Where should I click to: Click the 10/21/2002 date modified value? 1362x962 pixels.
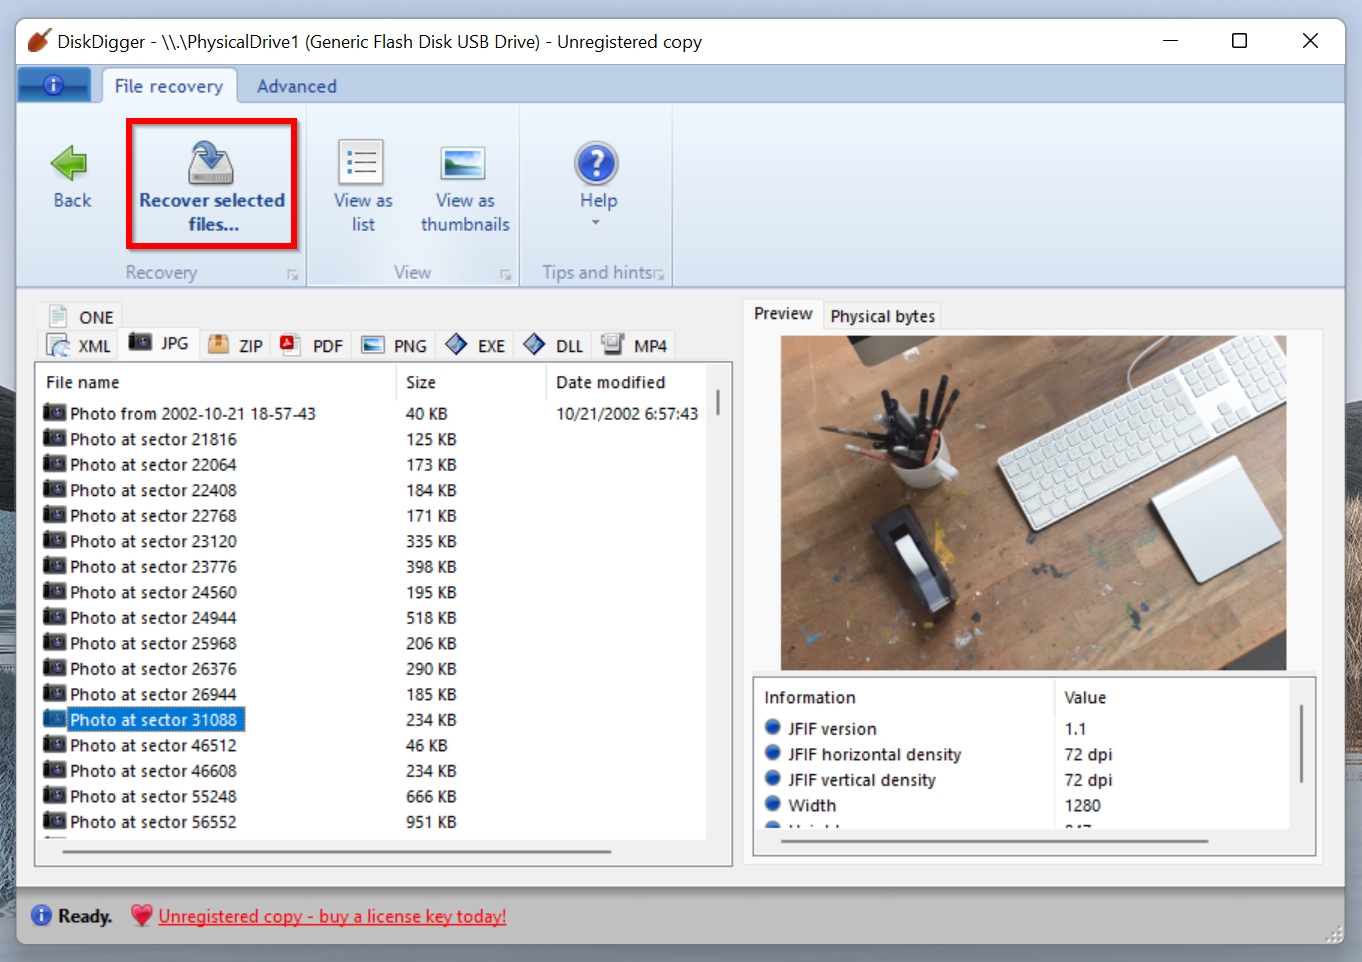pyautogui.click(x=627, y=413)
